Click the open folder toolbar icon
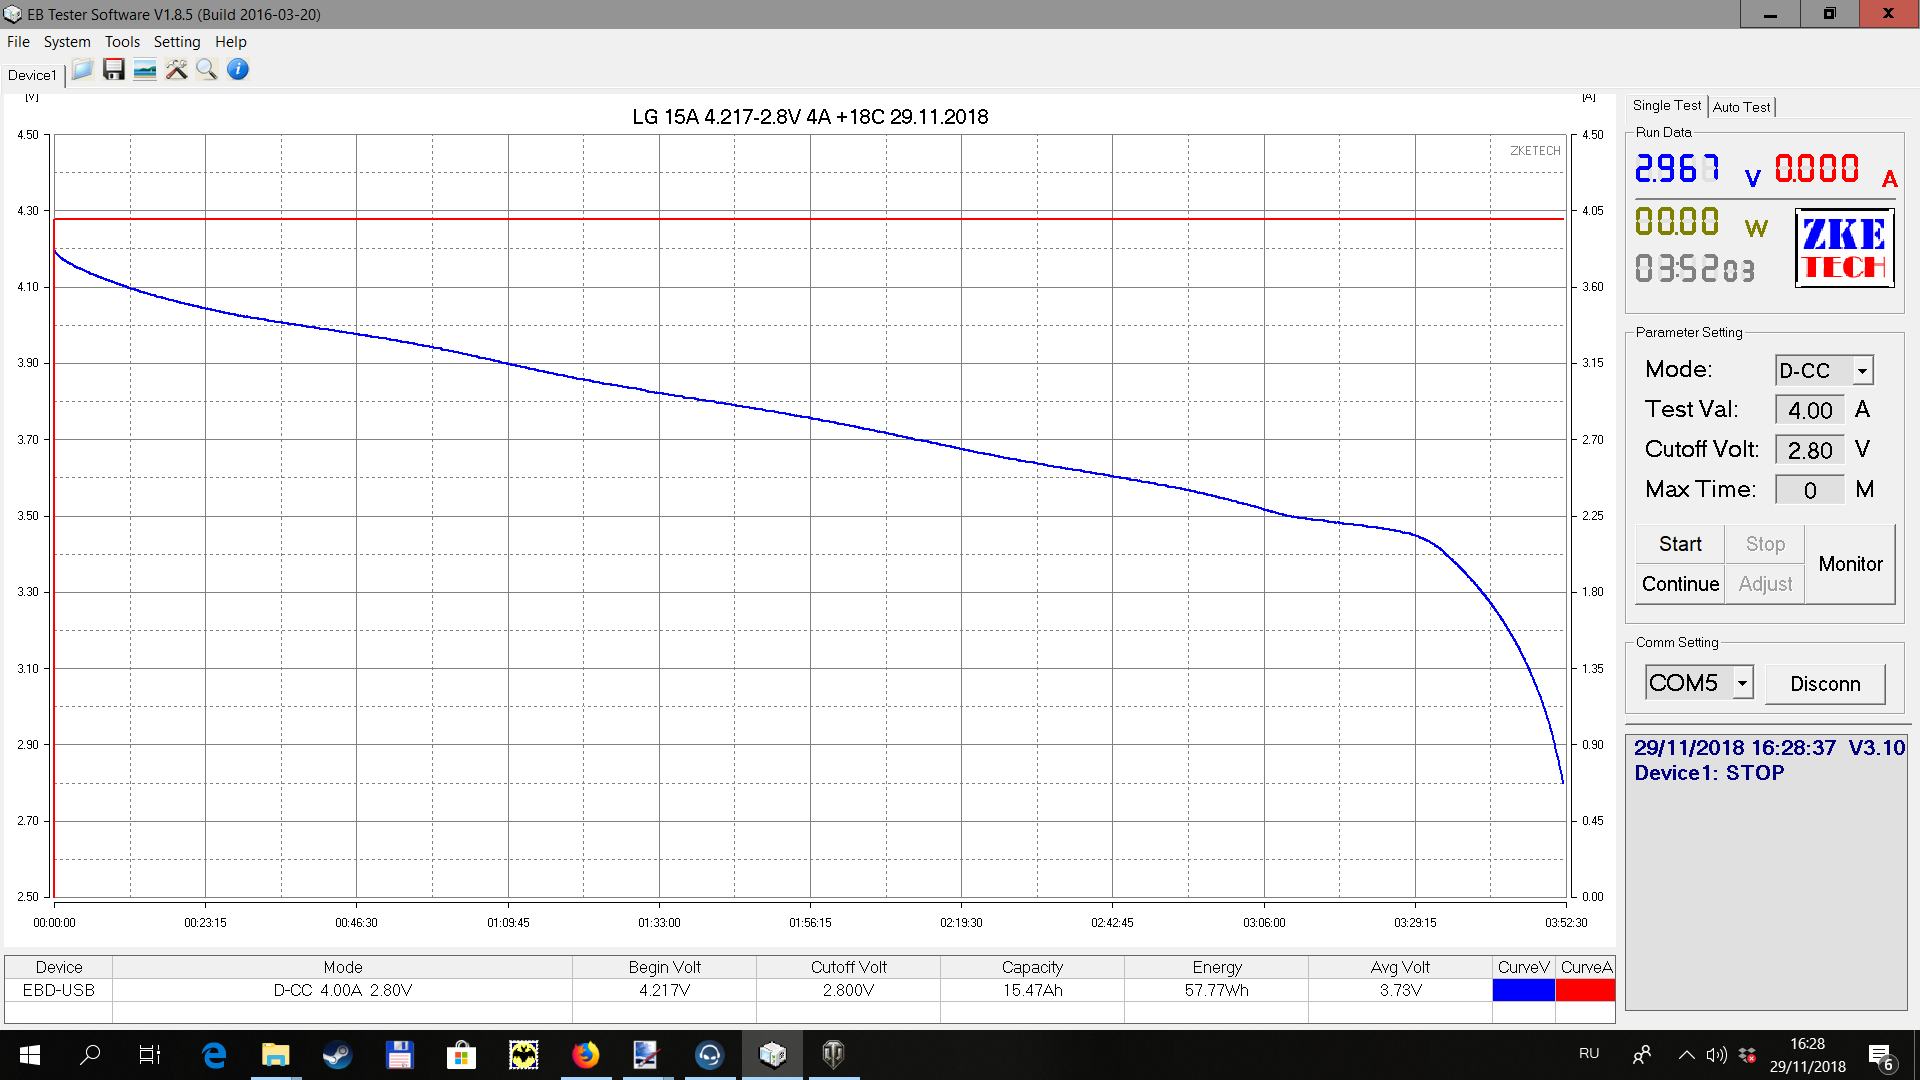This screenshot has width=1920, height=1080. click(82, 70)
